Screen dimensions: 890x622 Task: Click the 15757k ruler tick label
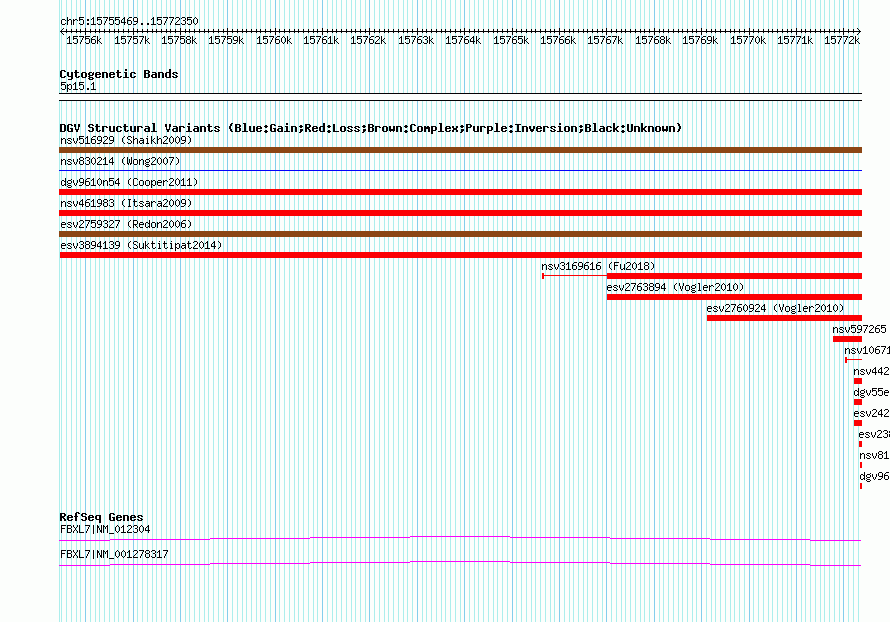(x=132, y=40)
